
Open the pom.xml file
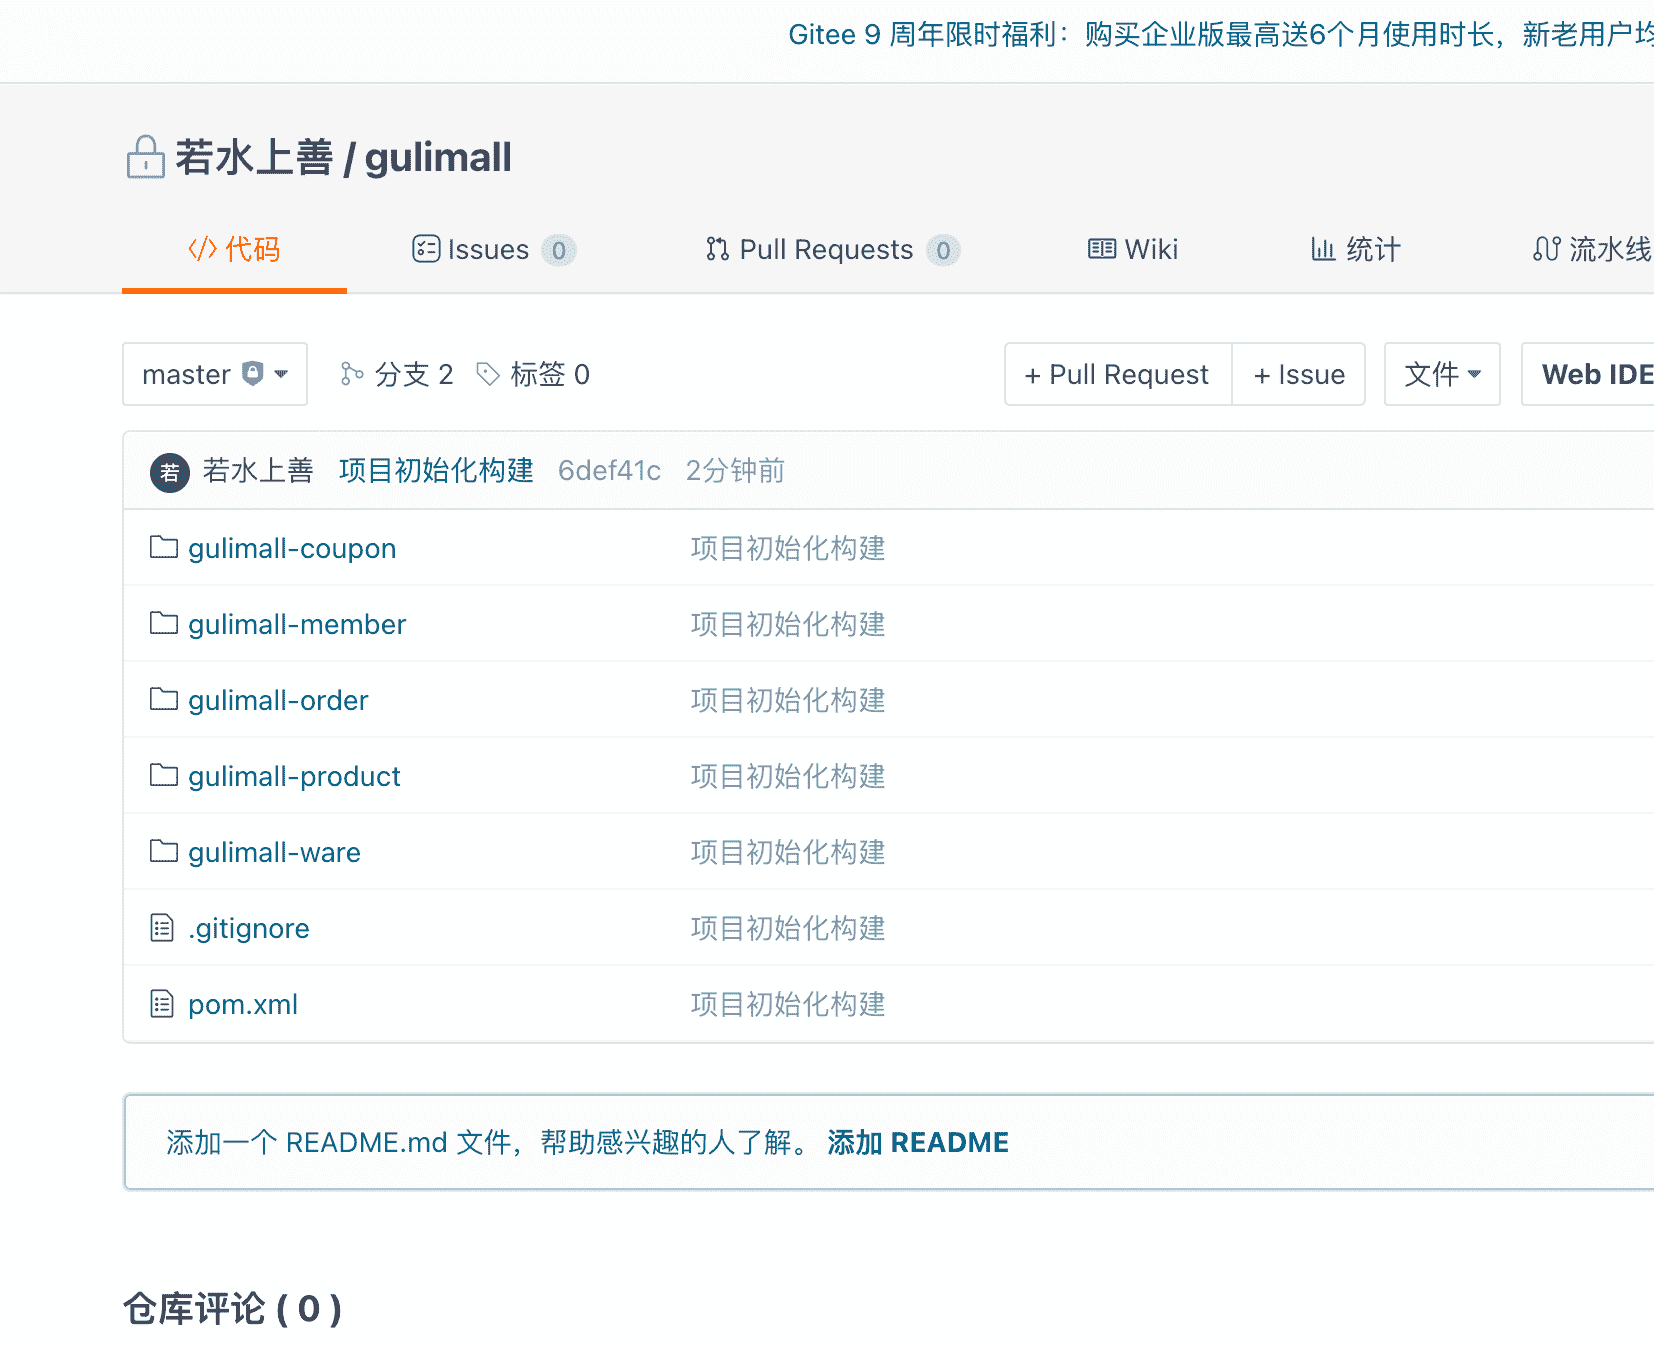[243, 1004]
